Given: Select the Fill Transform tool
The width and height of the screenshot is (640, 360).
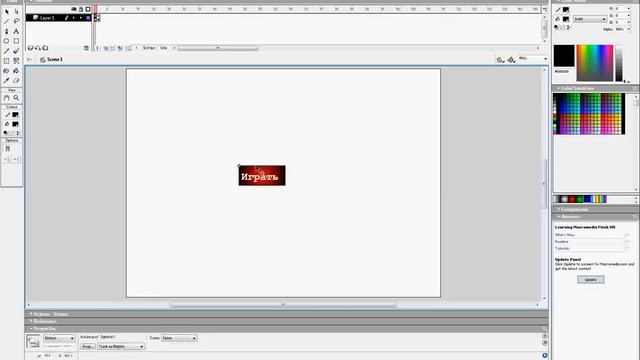Looking at the screenshot, I should tap(16, 61).
